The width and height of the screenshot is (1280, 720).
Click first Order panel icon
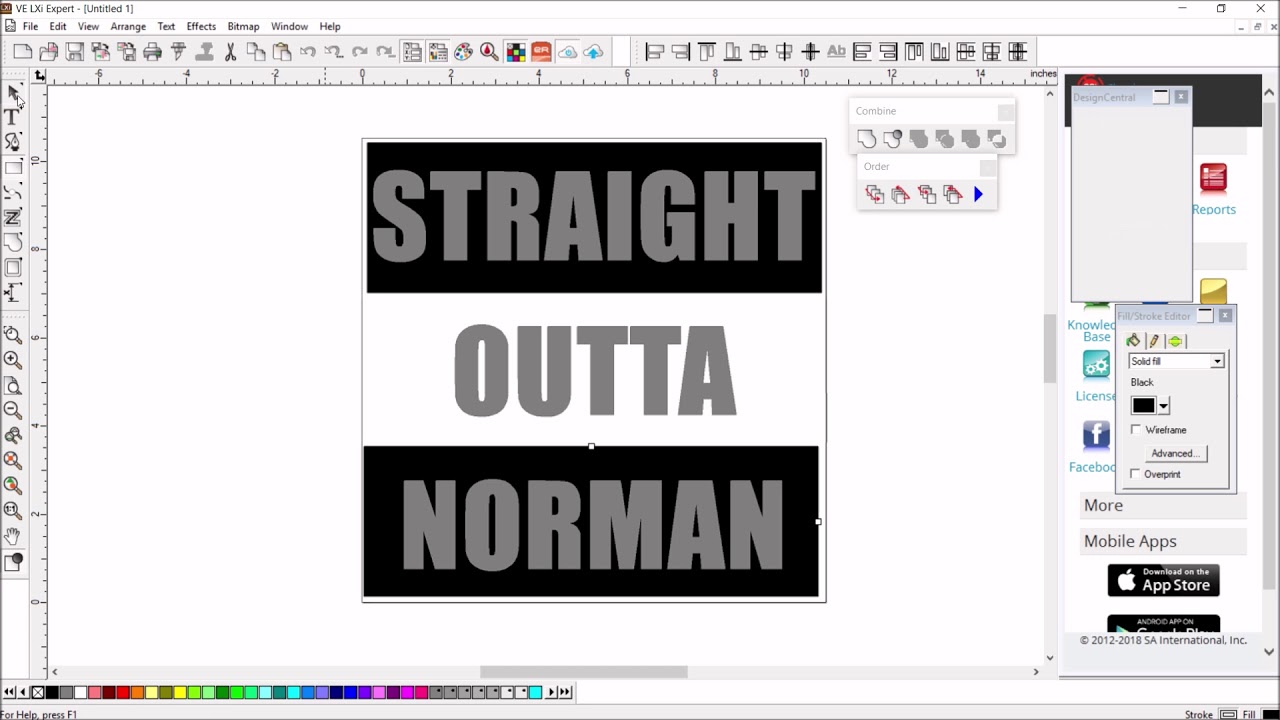[x=875, y=195]
